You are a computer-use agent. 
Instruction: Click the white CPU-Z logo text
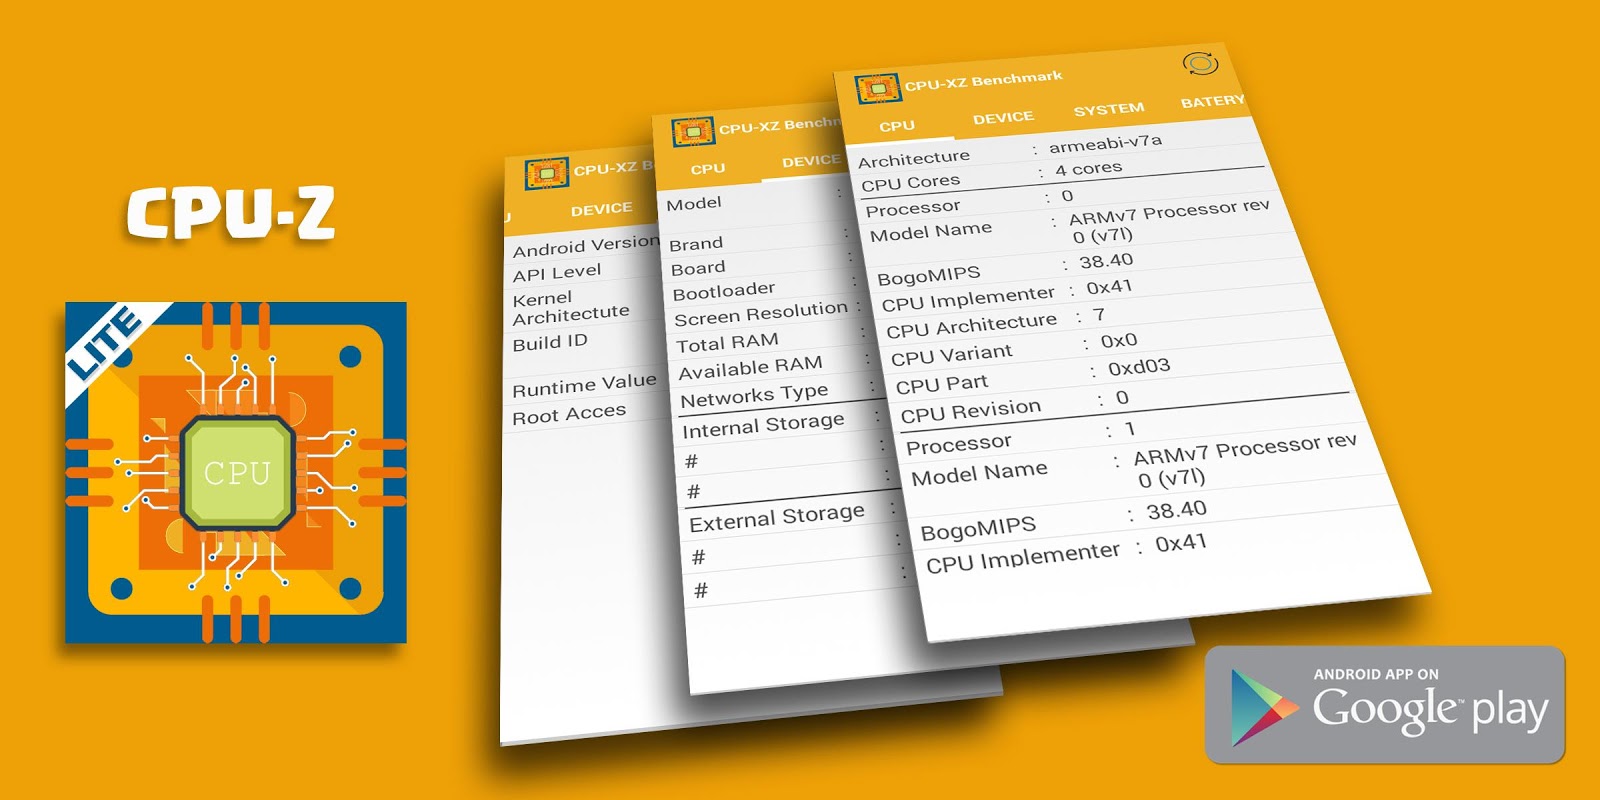(231, 213)
